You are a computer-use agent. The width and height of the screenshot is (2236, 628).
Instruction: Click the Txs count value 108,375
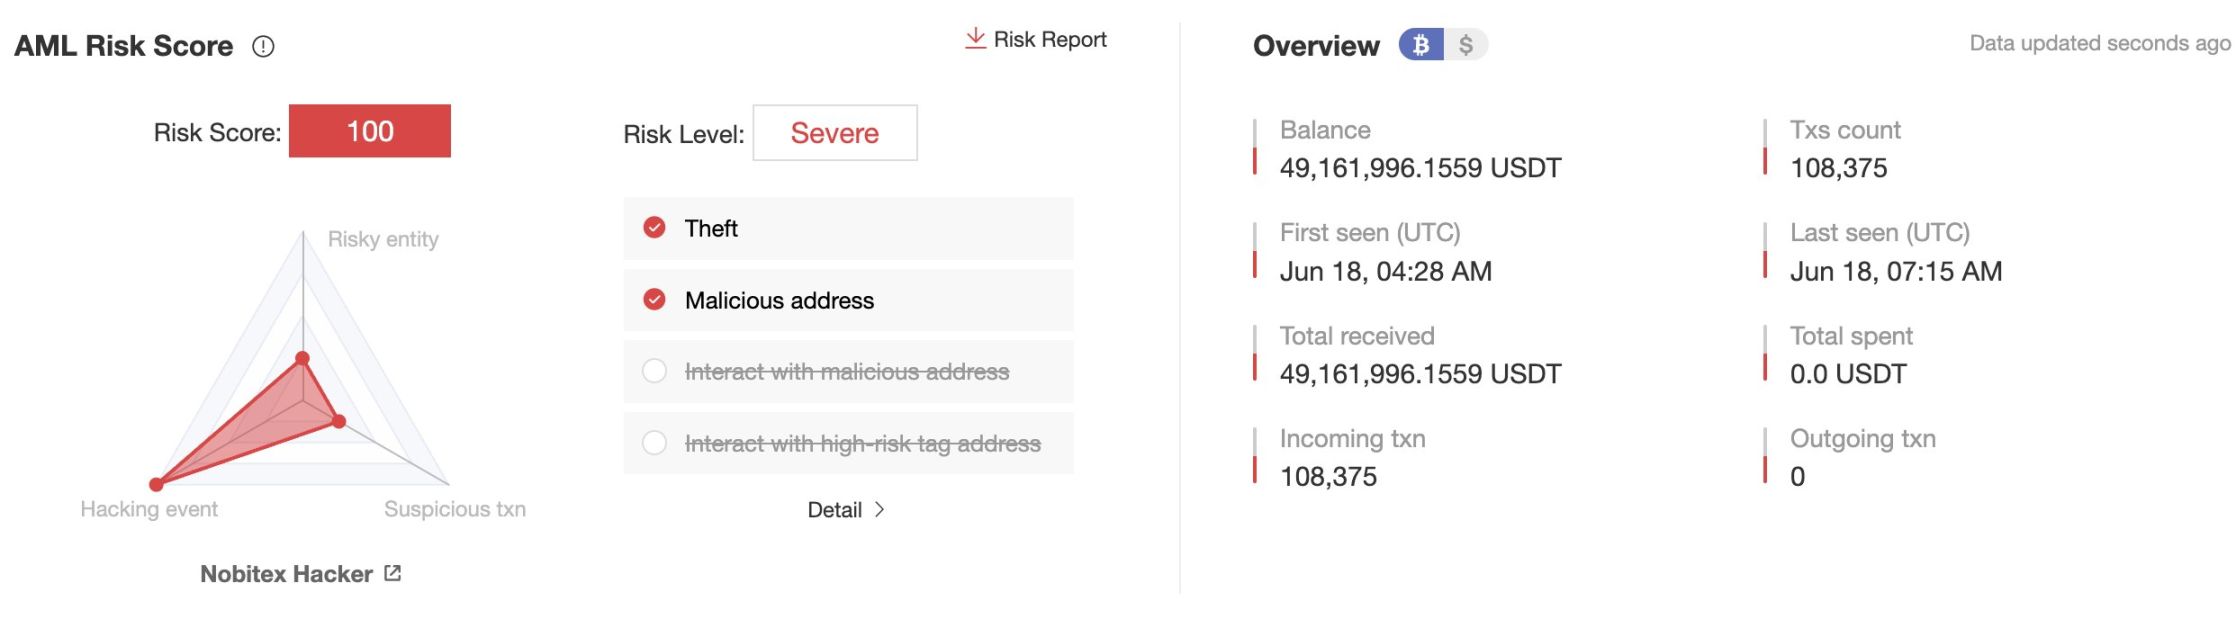tap(1838, 168)
